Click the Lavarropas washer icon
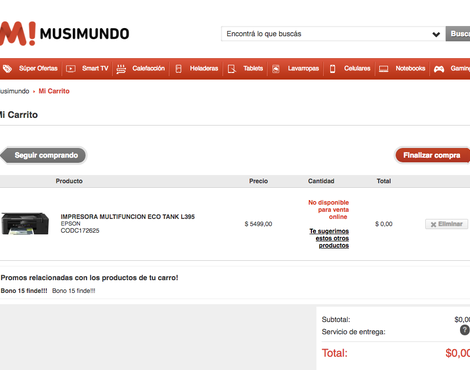470x370 pixels. [x=276, y=69]
